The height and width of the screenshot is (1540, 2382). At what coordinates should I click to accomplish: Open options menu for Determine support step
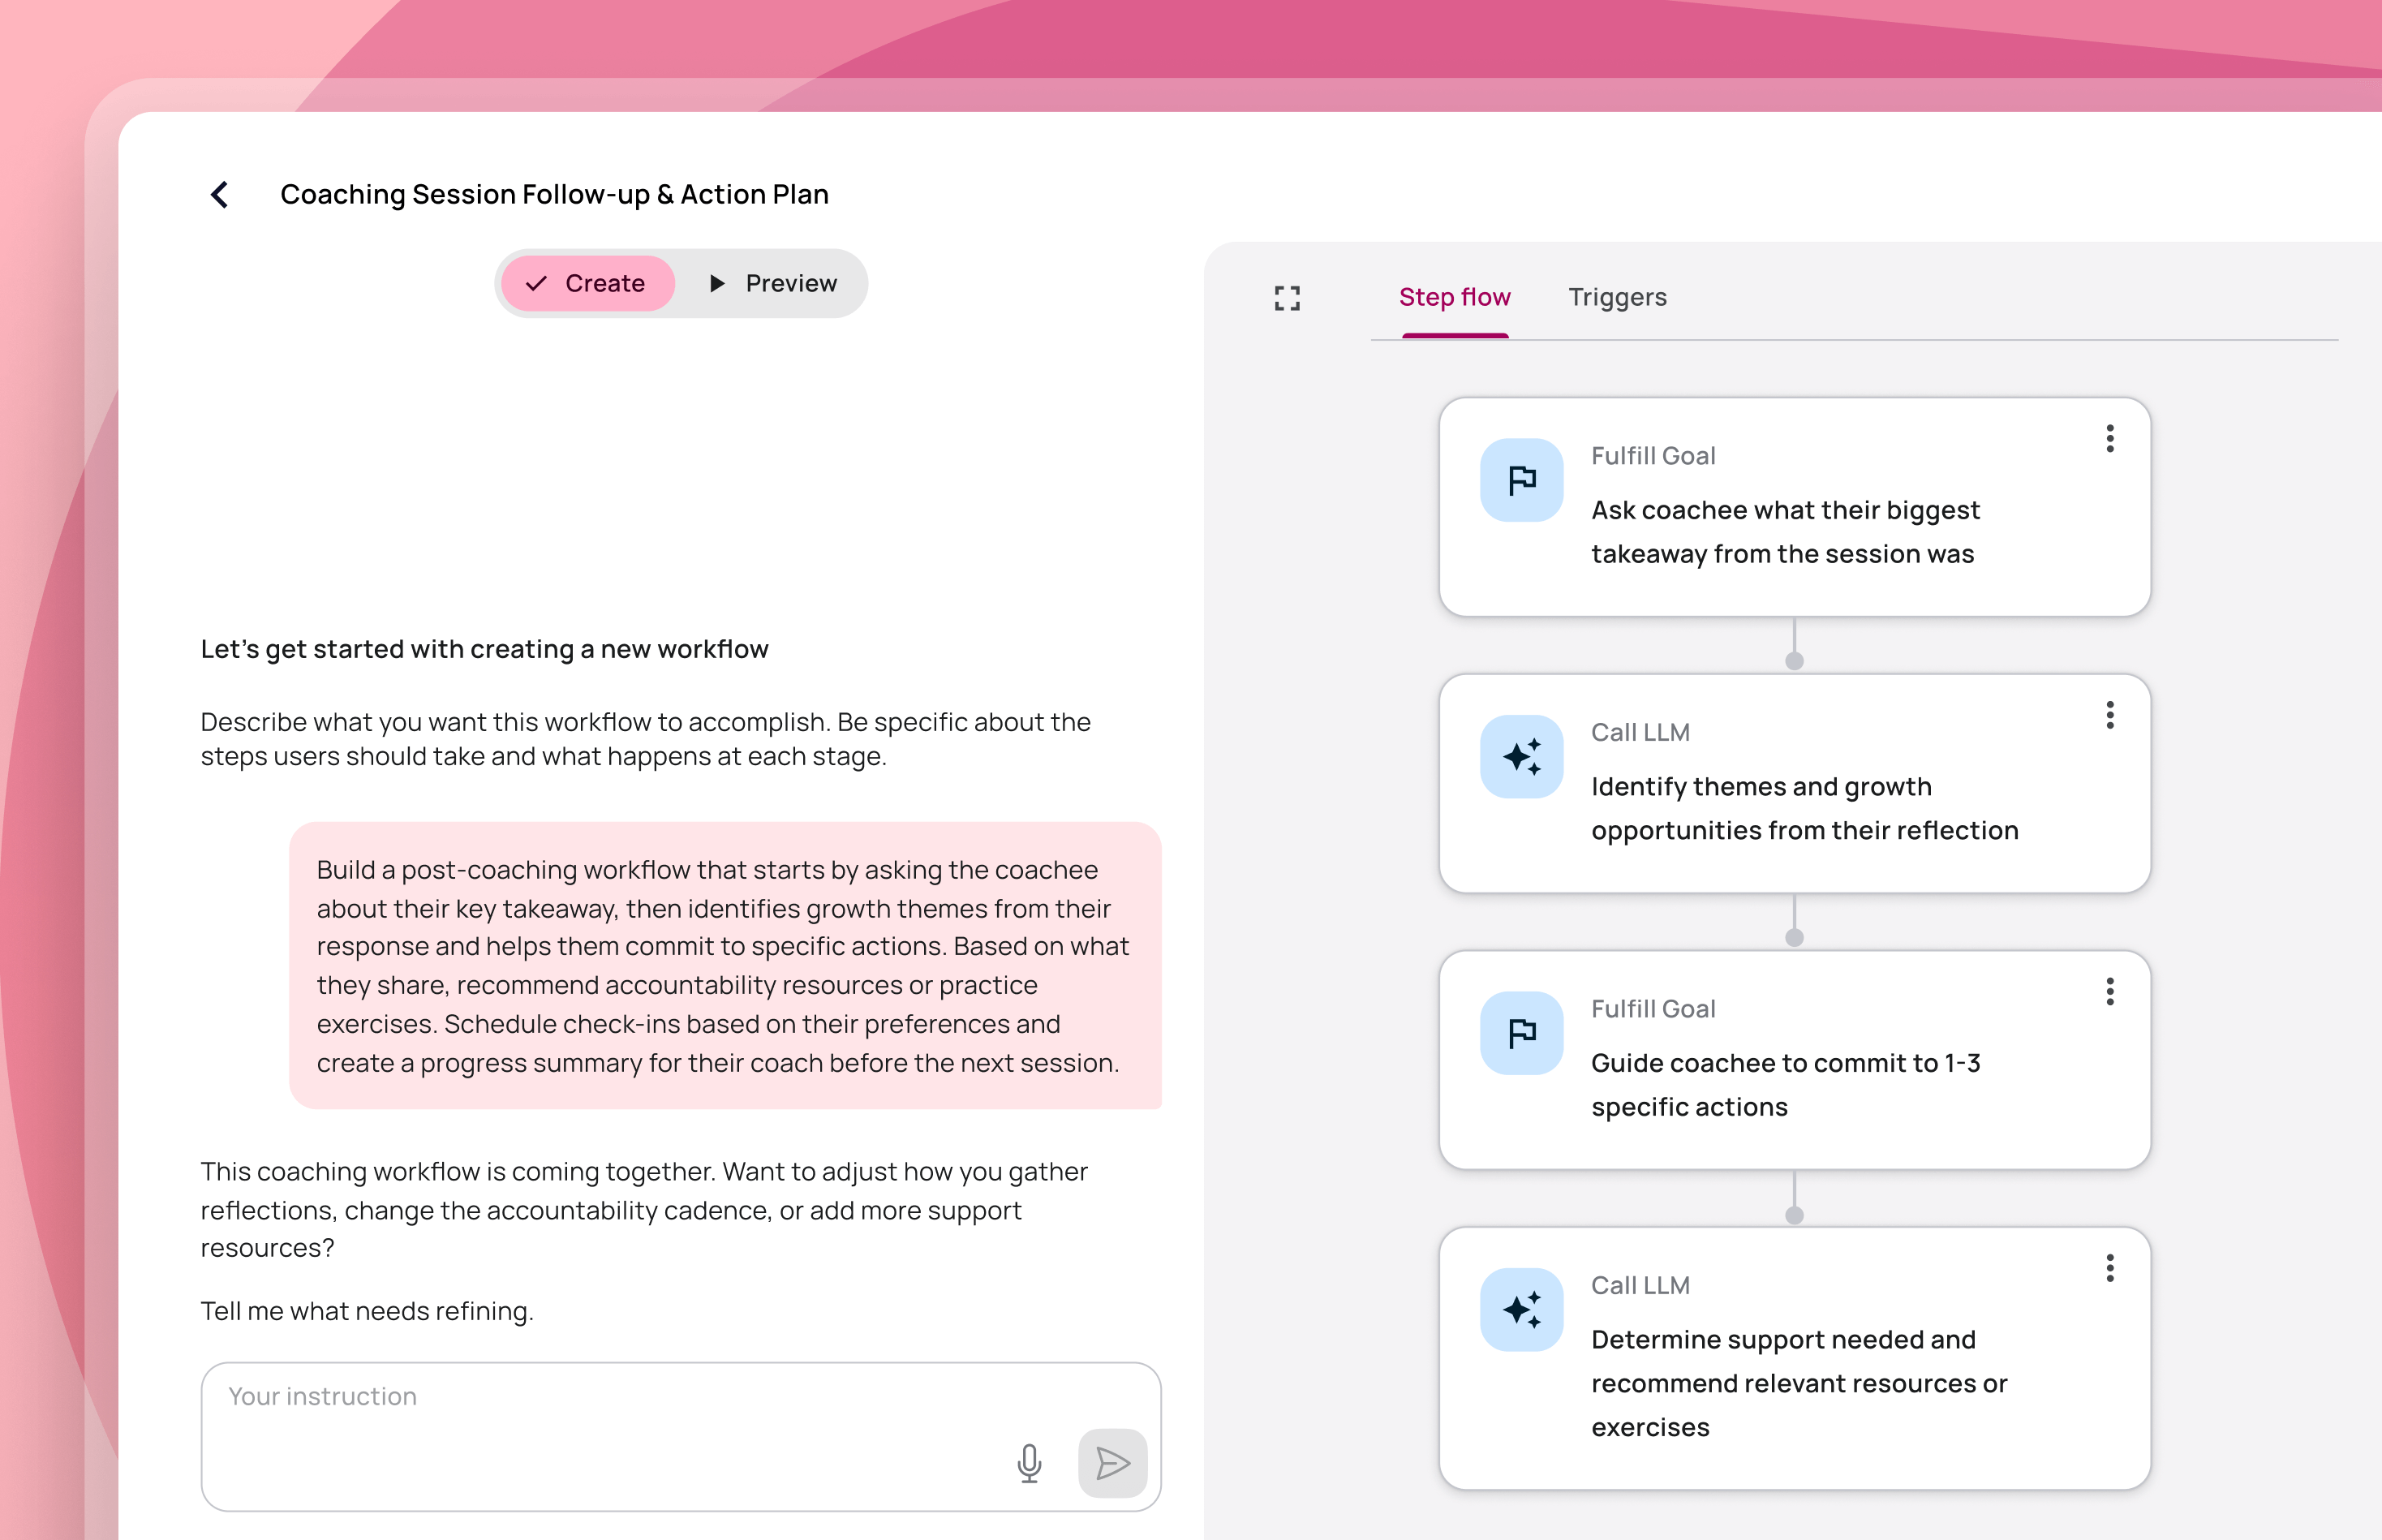click(x=2109, y=1268)
